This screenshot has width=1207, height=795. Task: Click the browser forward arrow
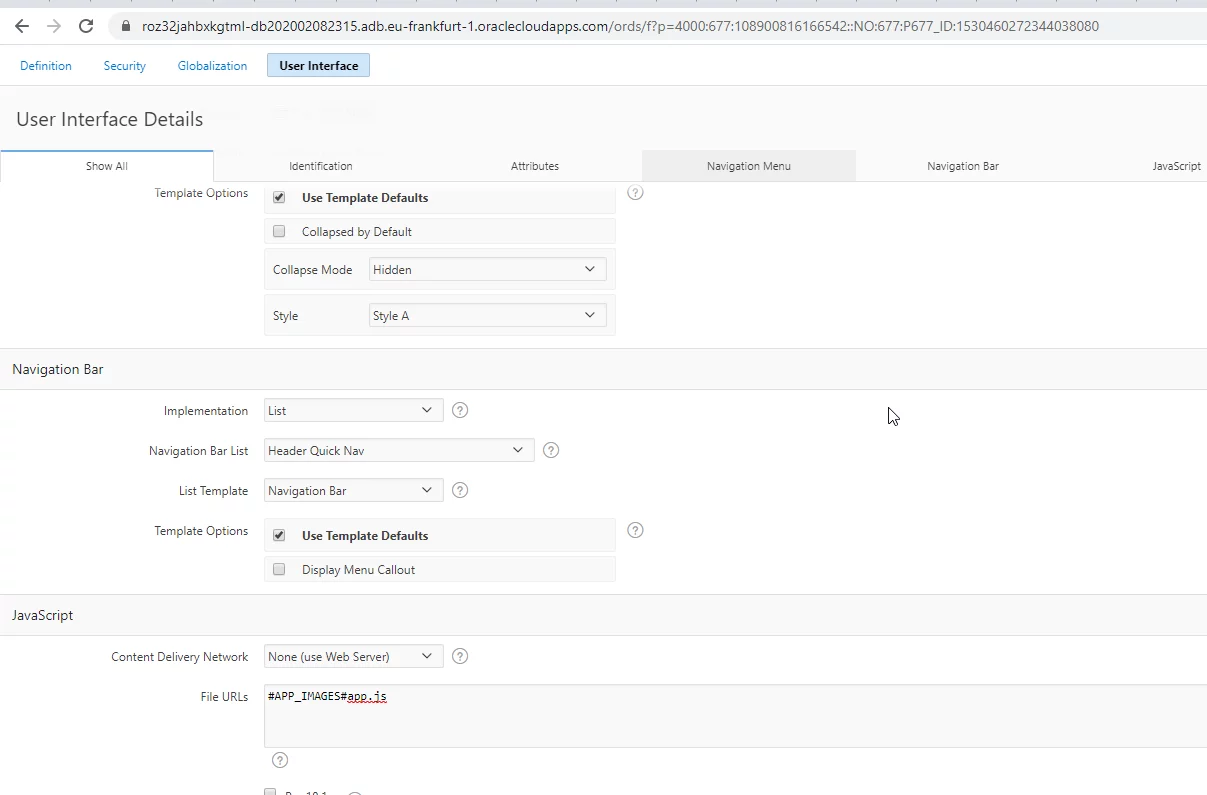54,26
